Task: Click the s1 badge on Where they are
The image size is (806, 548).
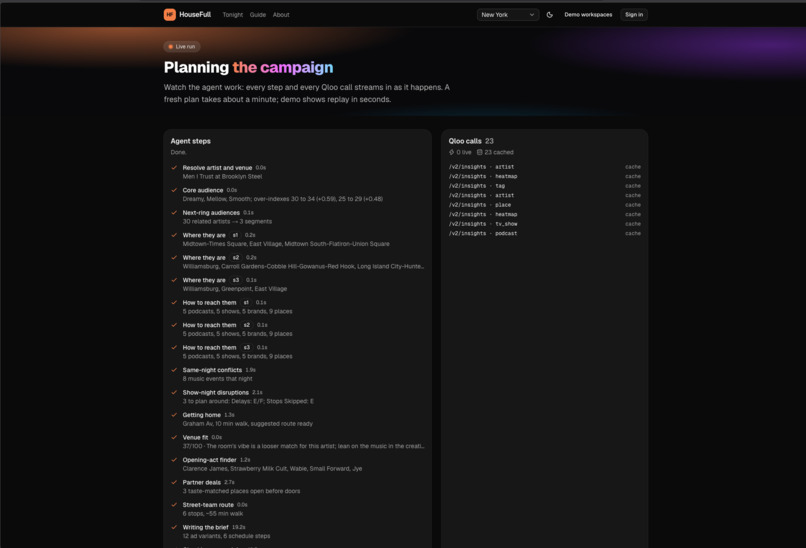Action: pyautogui.click(x=235, y=235)
